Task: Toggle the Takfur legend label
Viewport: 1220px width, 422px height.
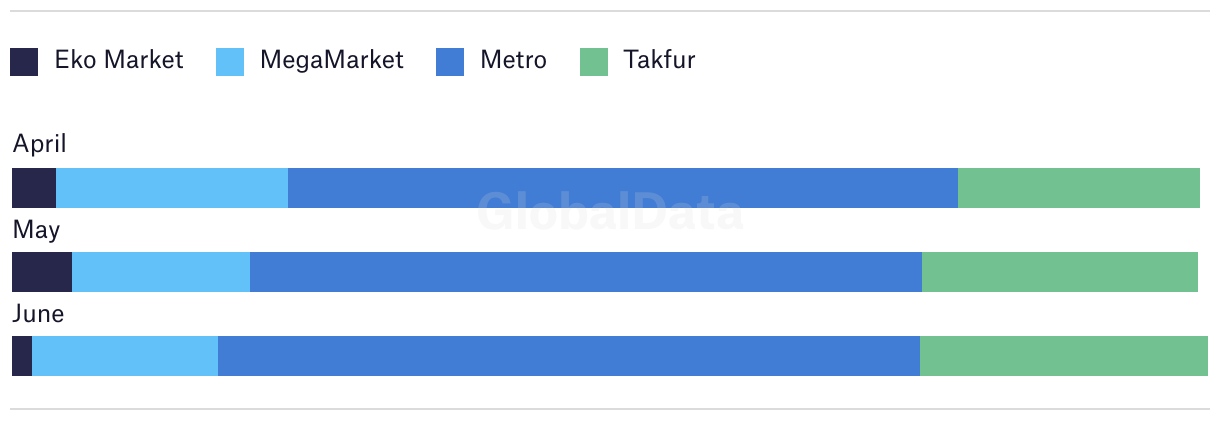Action: tap(659, 60)
